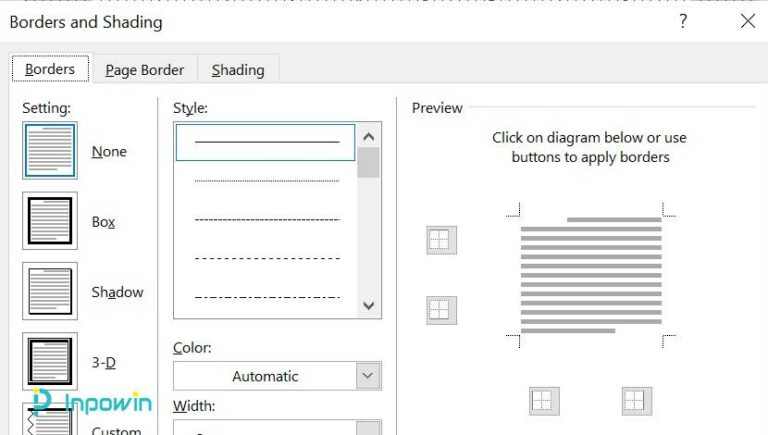This screenshot has width=768, height=435.
Task: Open the Shading tab
Action: pyautogui.click(x=238, y=70)
